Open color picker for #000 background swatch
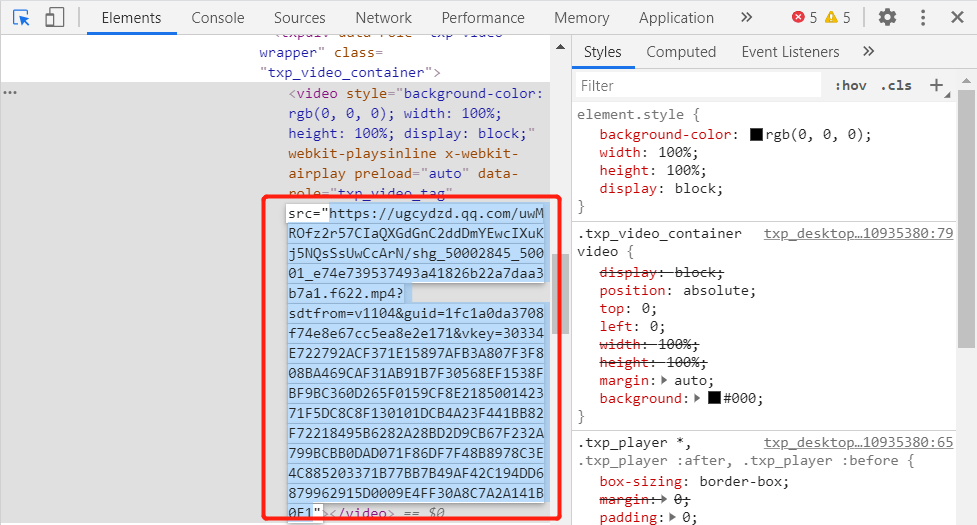The width and height of the screenshot is (977, 525). click(x=715, y=398)
